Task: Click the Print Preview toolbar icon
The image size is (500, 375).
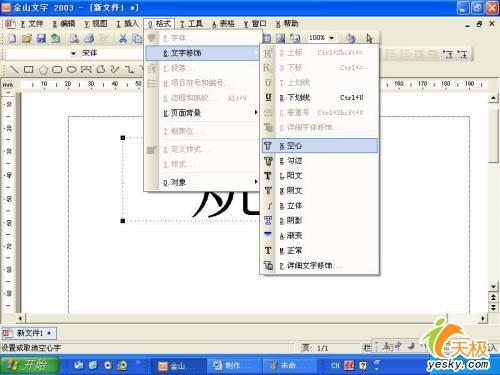Action: [x=74, y=38]
